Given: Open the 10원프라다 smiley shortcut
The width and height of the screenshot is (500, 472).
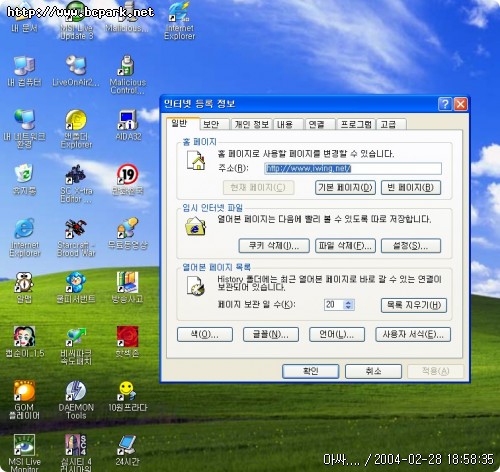Looking at the screenshot, I should click(x=128, y=396).
